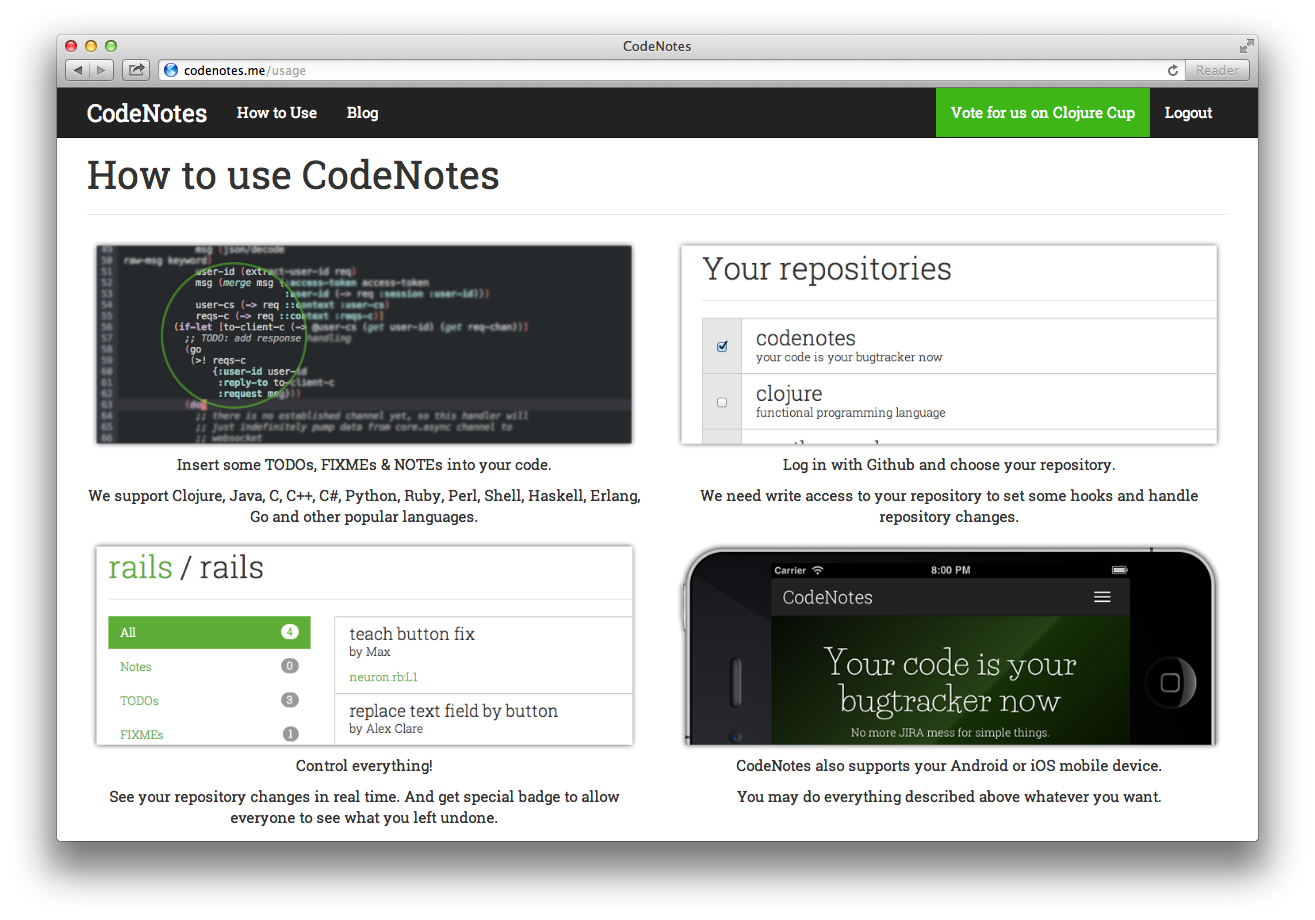Select the TODOs filter item
This screenshot has height=920, width=1315.
coord(139,701)
